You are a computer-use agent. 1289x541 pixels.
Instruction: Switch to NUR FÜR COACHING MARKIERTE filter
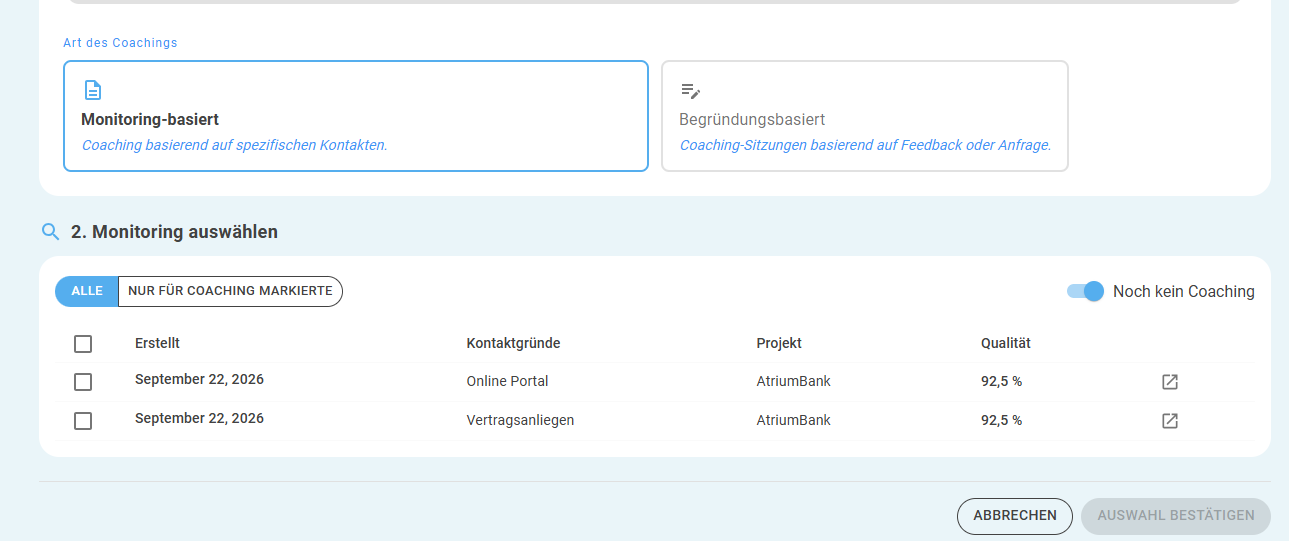(230, 291)
